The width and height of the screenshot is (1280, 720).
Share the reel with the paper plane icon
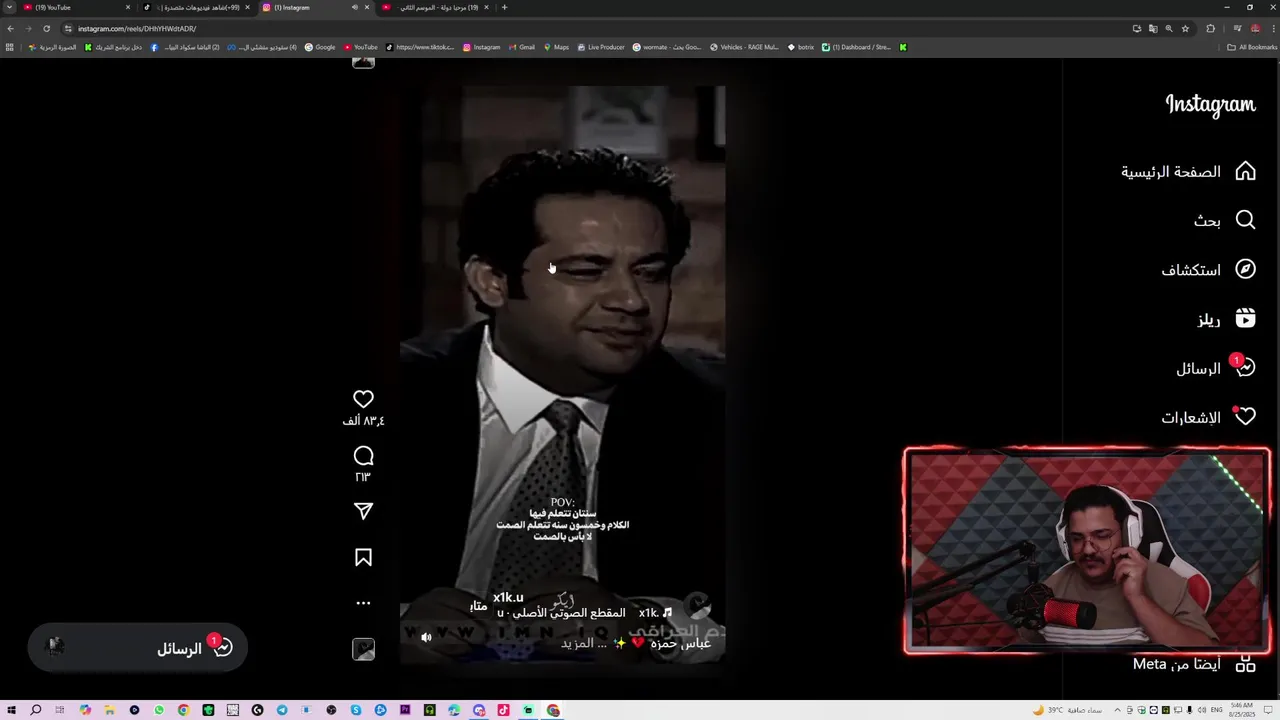coord(363,511)
